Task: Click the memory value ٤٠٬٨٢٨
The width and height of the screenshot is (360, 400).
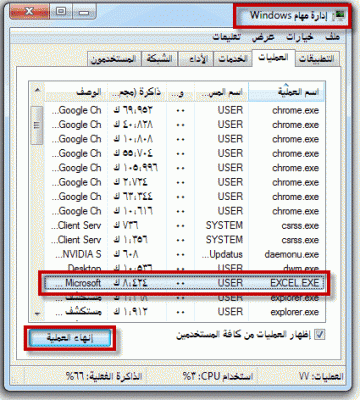Action: pyautogui.click(x=133, y=125)
